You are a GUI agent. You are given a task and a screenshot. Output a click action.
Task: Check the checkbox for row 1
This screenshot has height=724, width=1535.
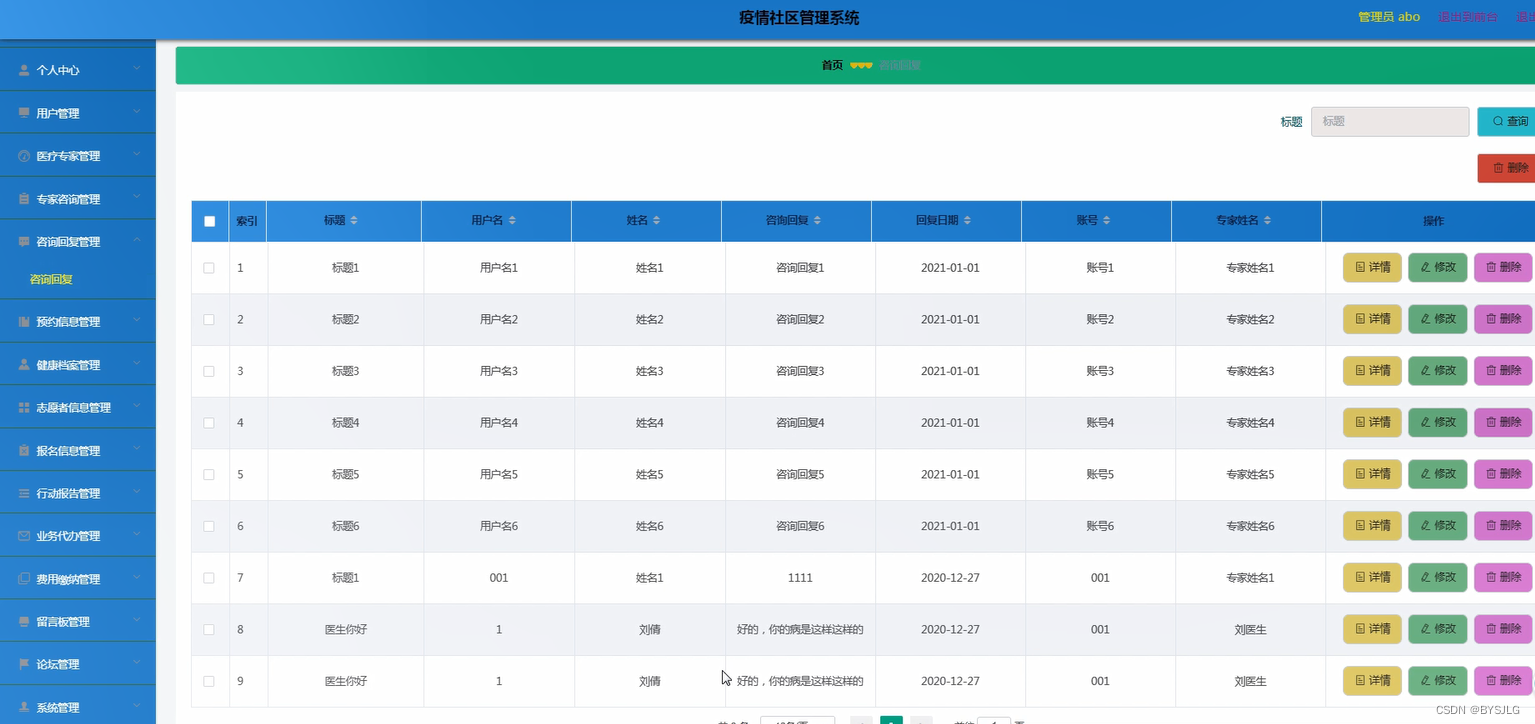209,268
